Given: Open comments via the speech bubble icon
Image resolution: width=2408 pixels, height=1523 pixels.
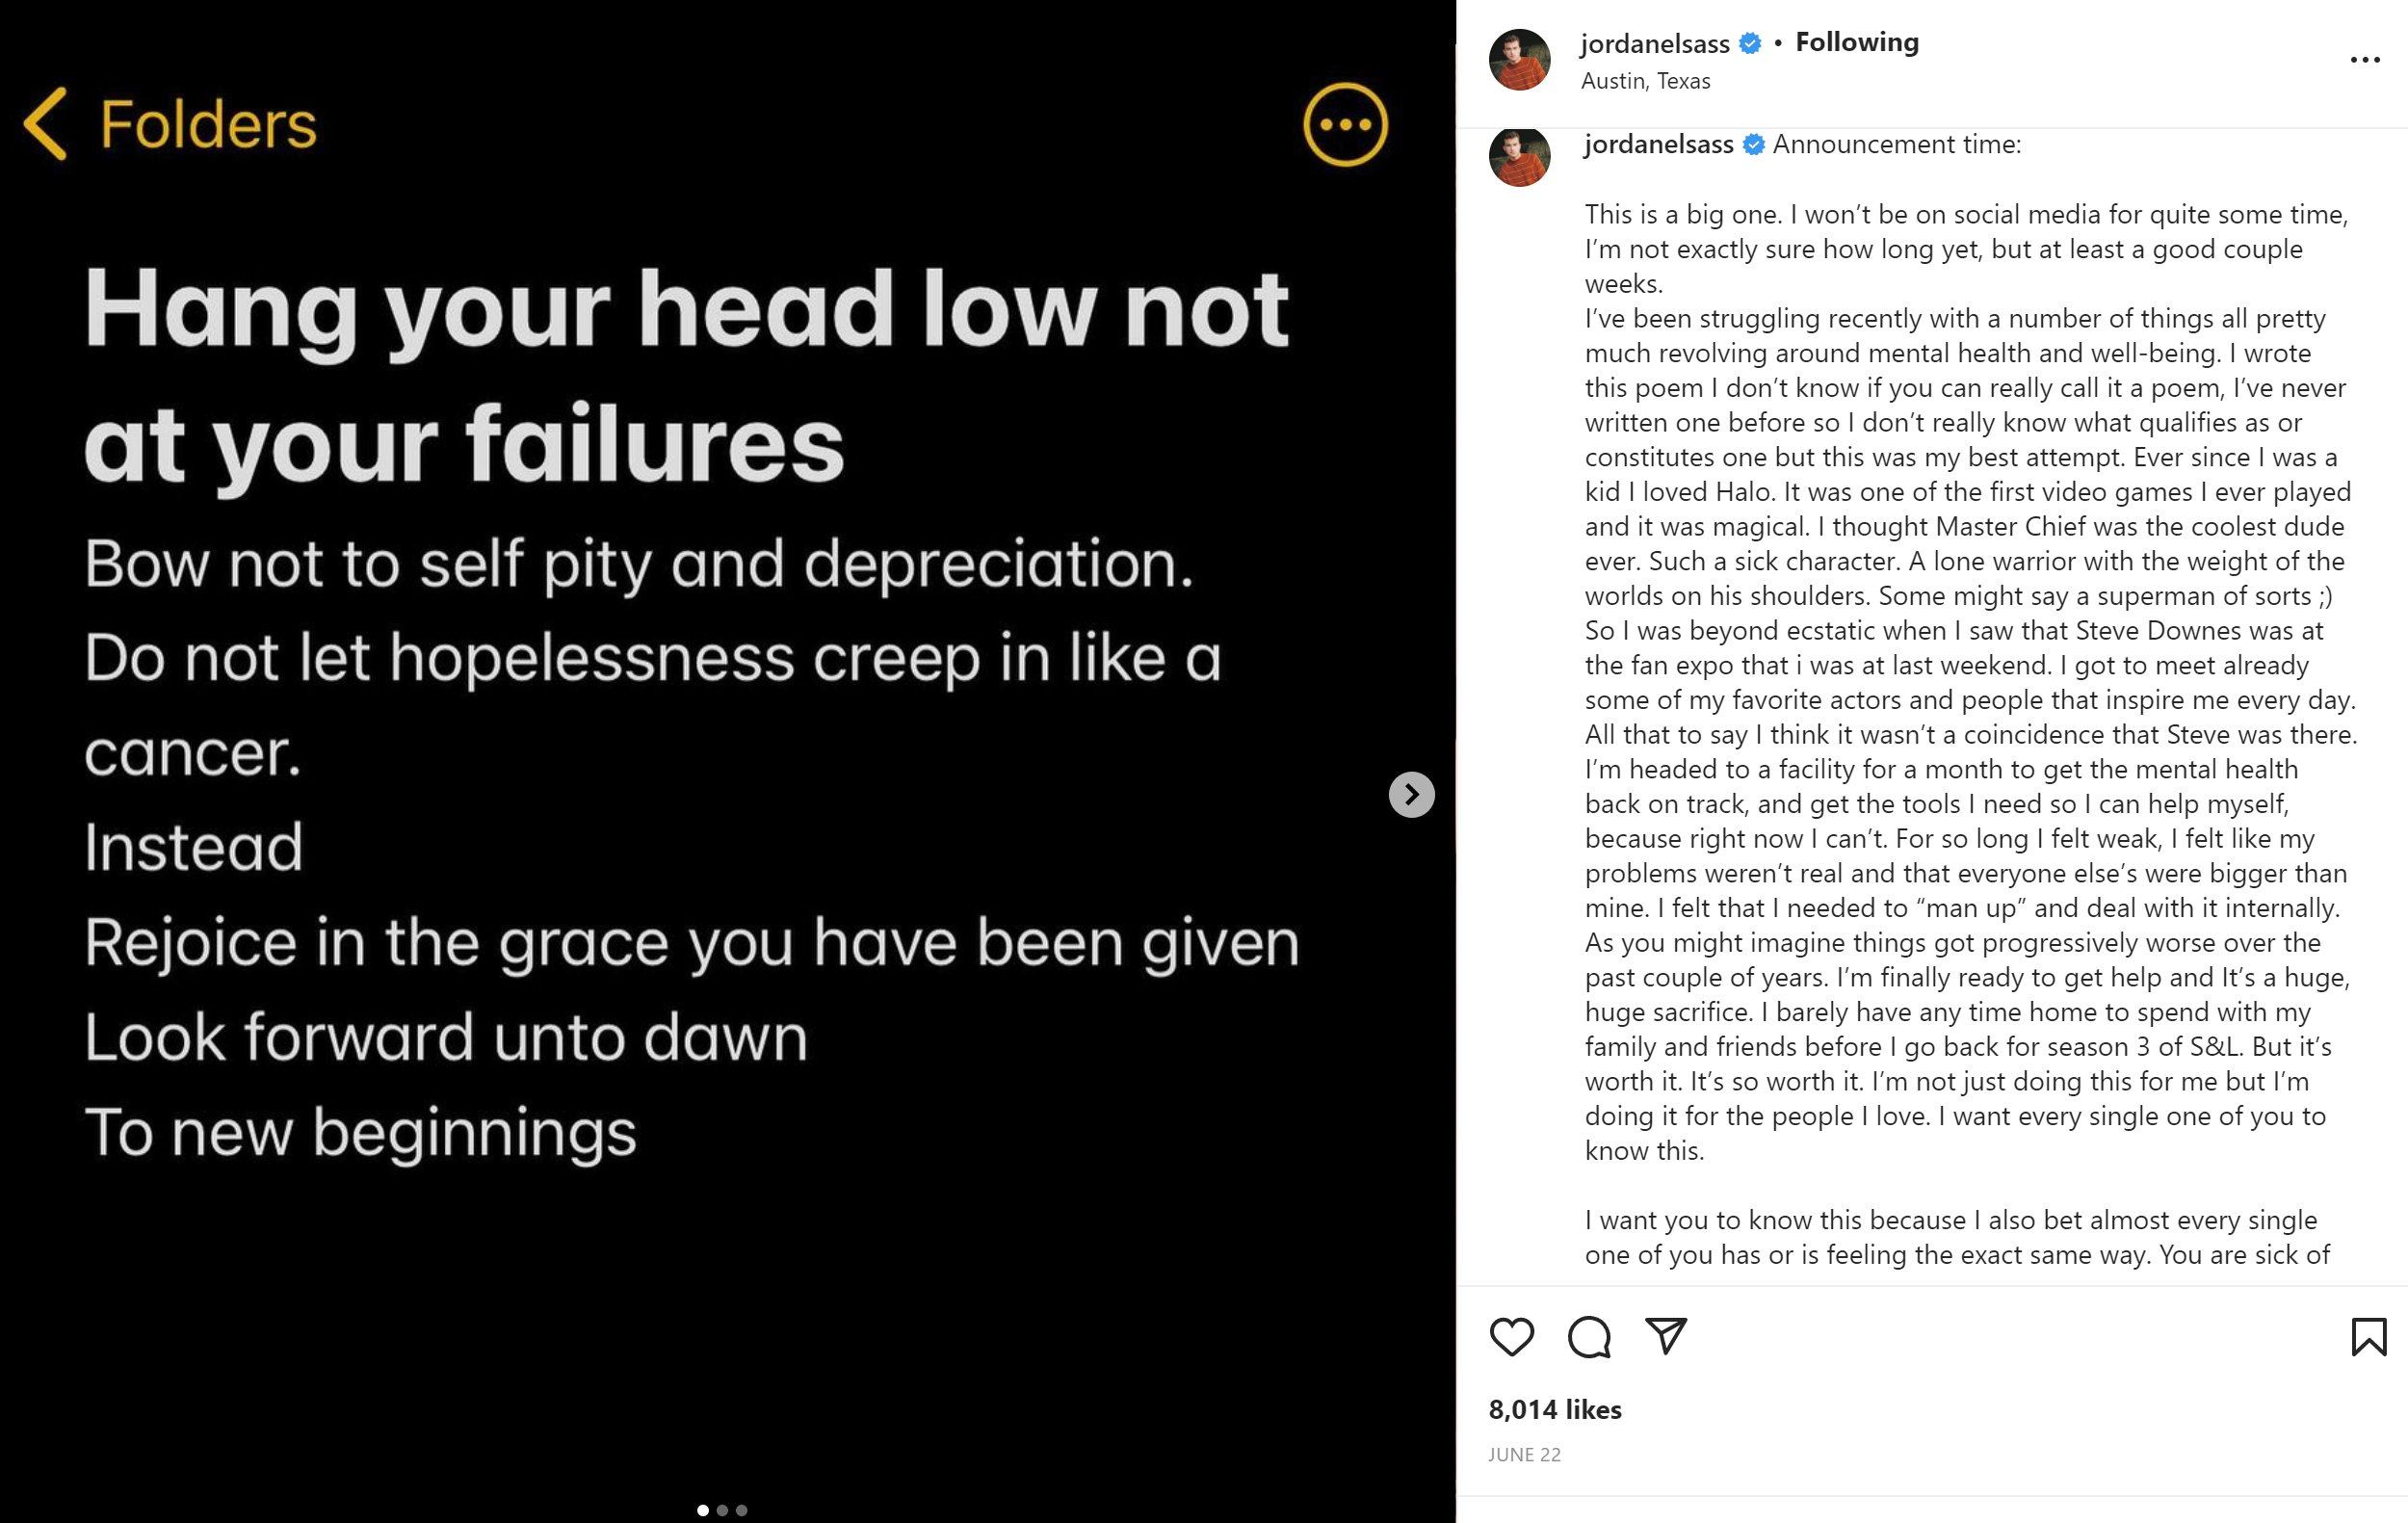Looking at the screenshot, I should click(x=1589, y=1337).
